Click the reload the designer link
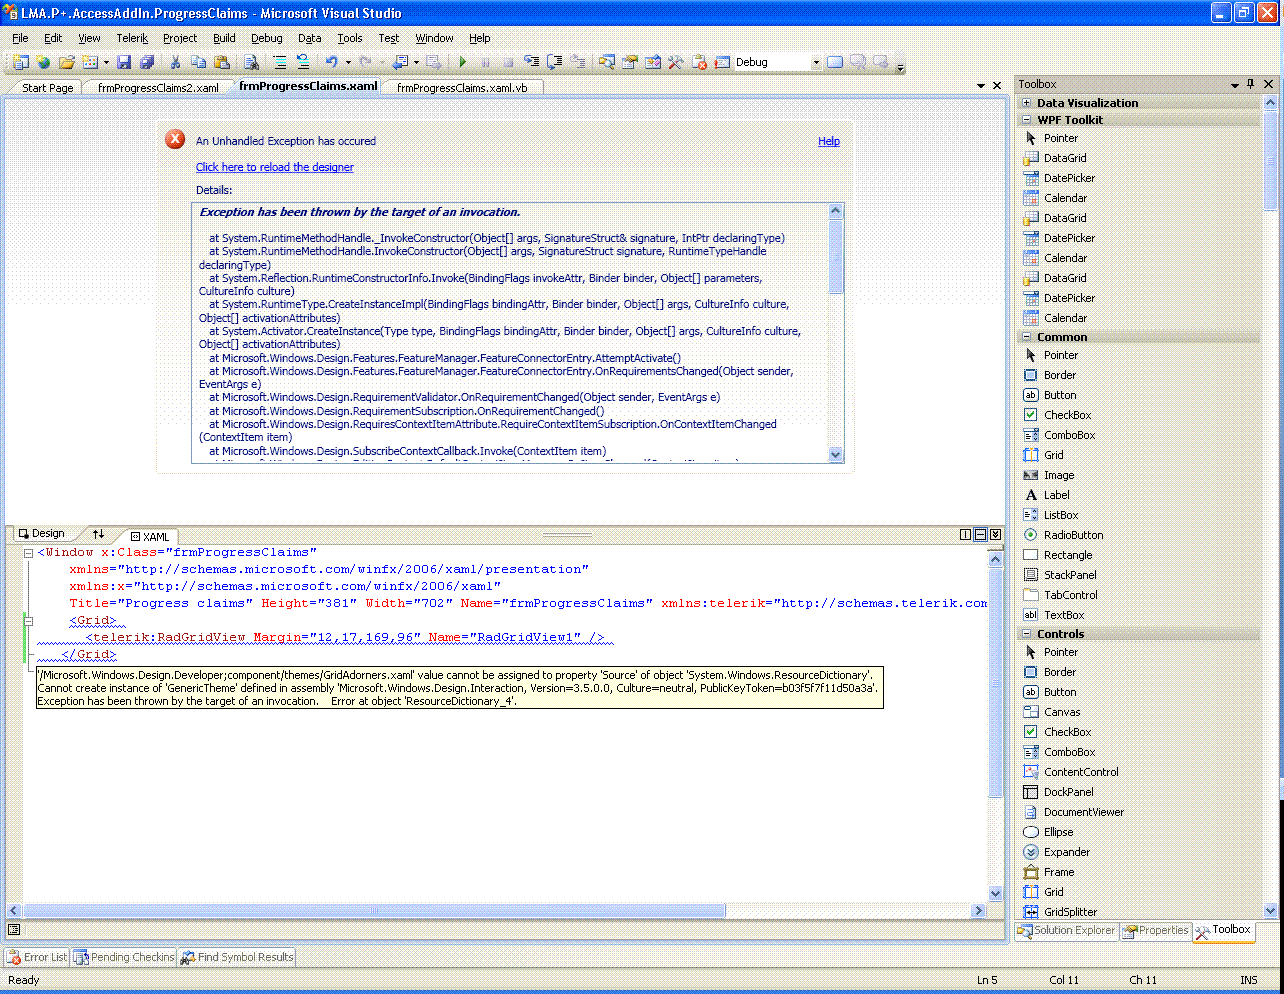This screenshot has height=994, width=1284. pos(274,167)
